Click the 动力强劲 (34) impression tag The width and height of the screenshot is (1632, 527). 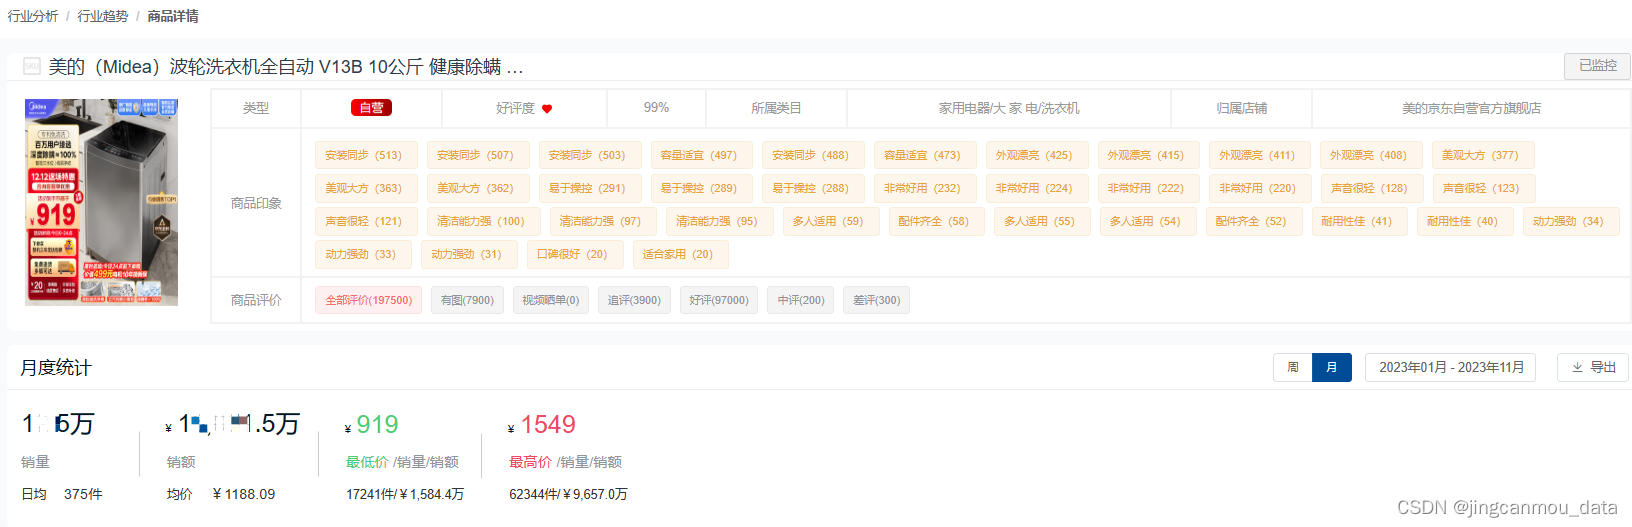pyautogui.click(x=1570, y=221)
